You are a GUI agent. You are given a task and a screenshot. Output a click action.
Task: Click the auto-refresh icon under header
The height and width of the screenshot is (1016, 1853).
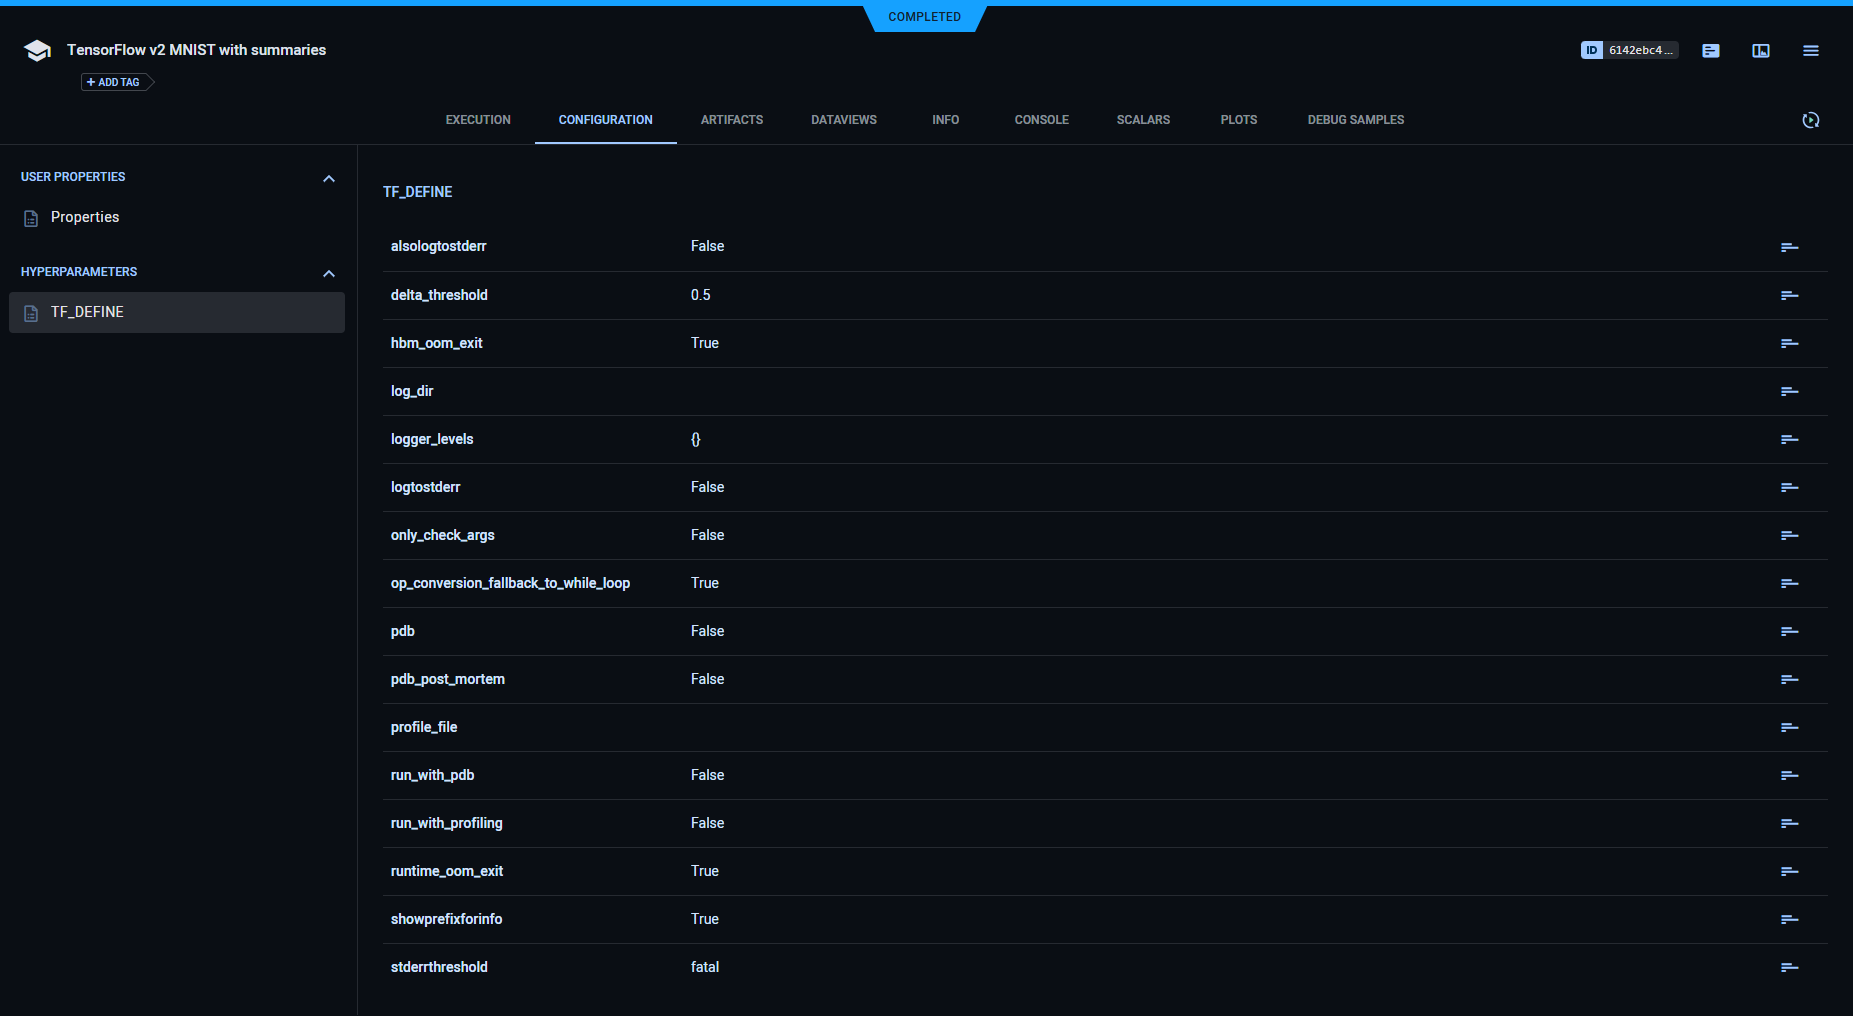tap(1811, 120)
